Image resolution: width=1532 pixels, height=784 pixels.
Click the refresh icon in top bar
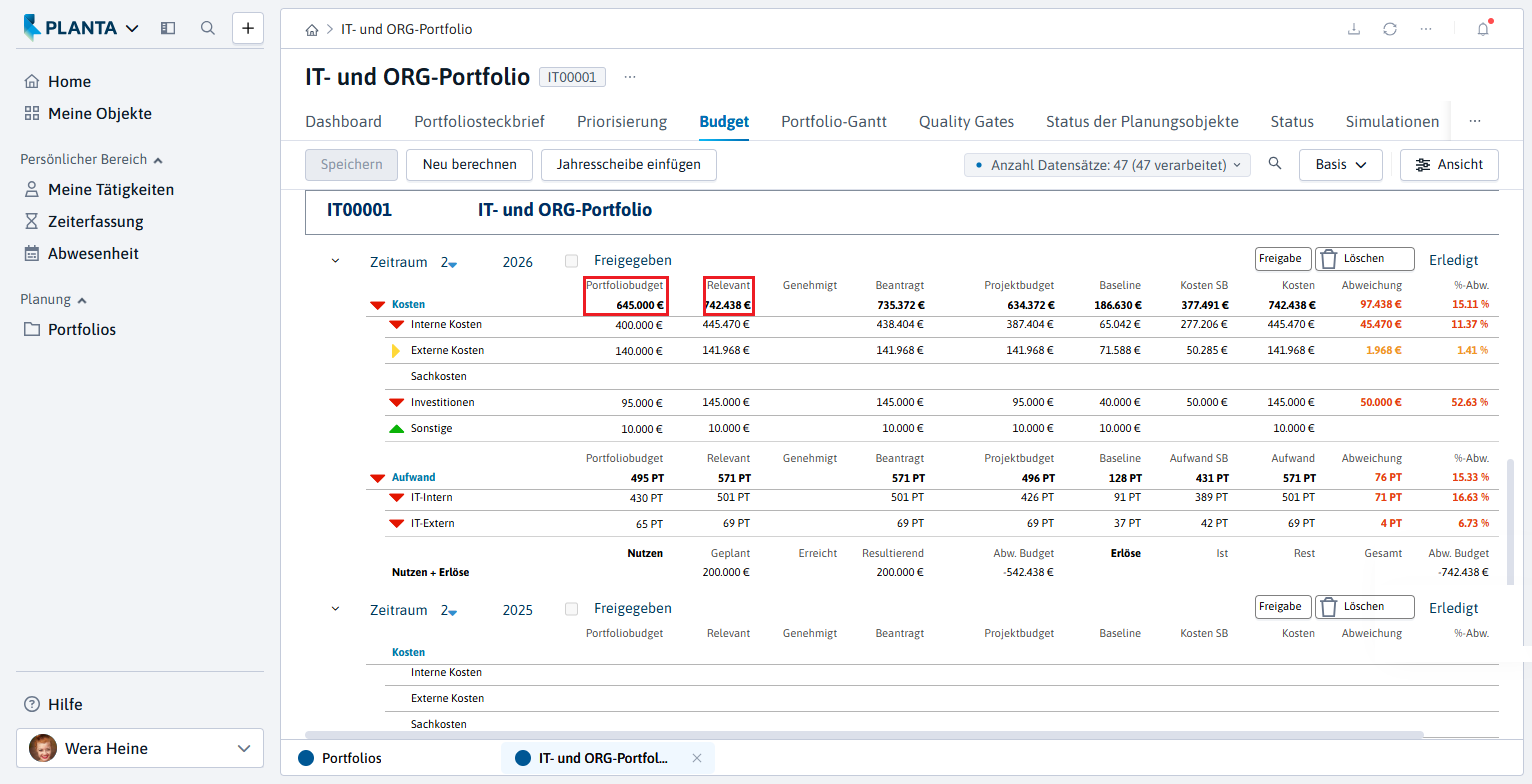click(1390, 29)
